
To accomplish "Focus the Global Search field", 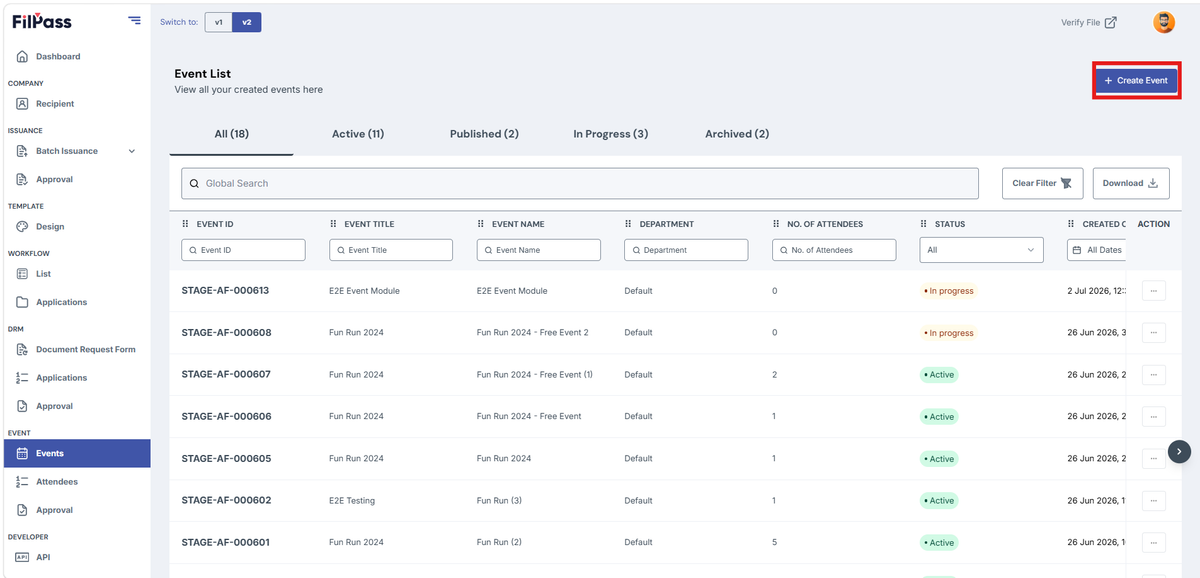I will (580, 183).
